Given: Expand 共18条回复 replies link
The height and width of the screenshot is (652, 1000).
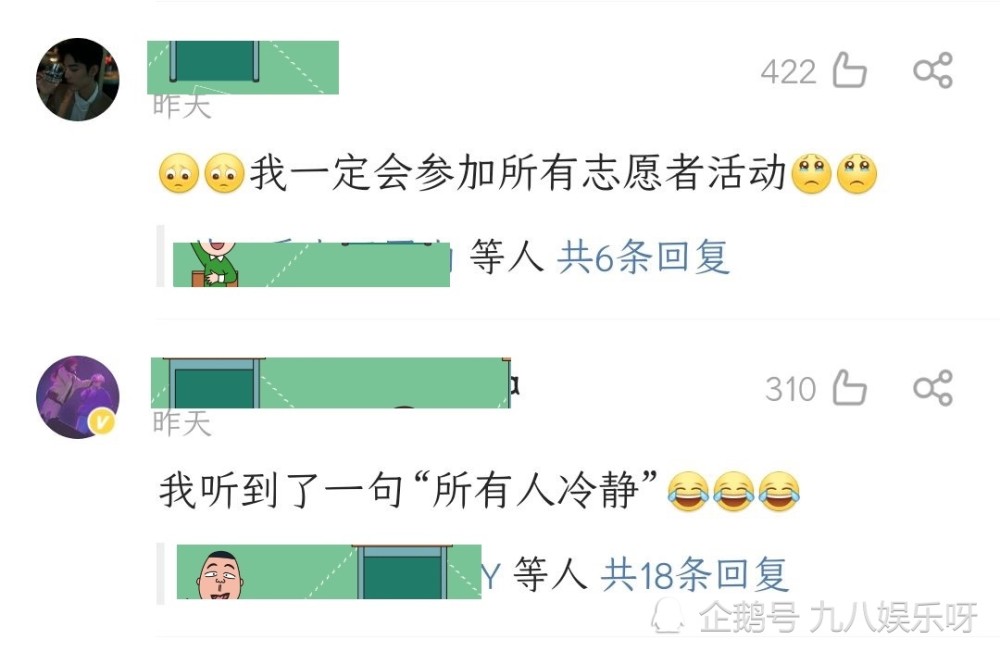Looking at the screenshot, I should pyautogui.click(x=695, y=574).
